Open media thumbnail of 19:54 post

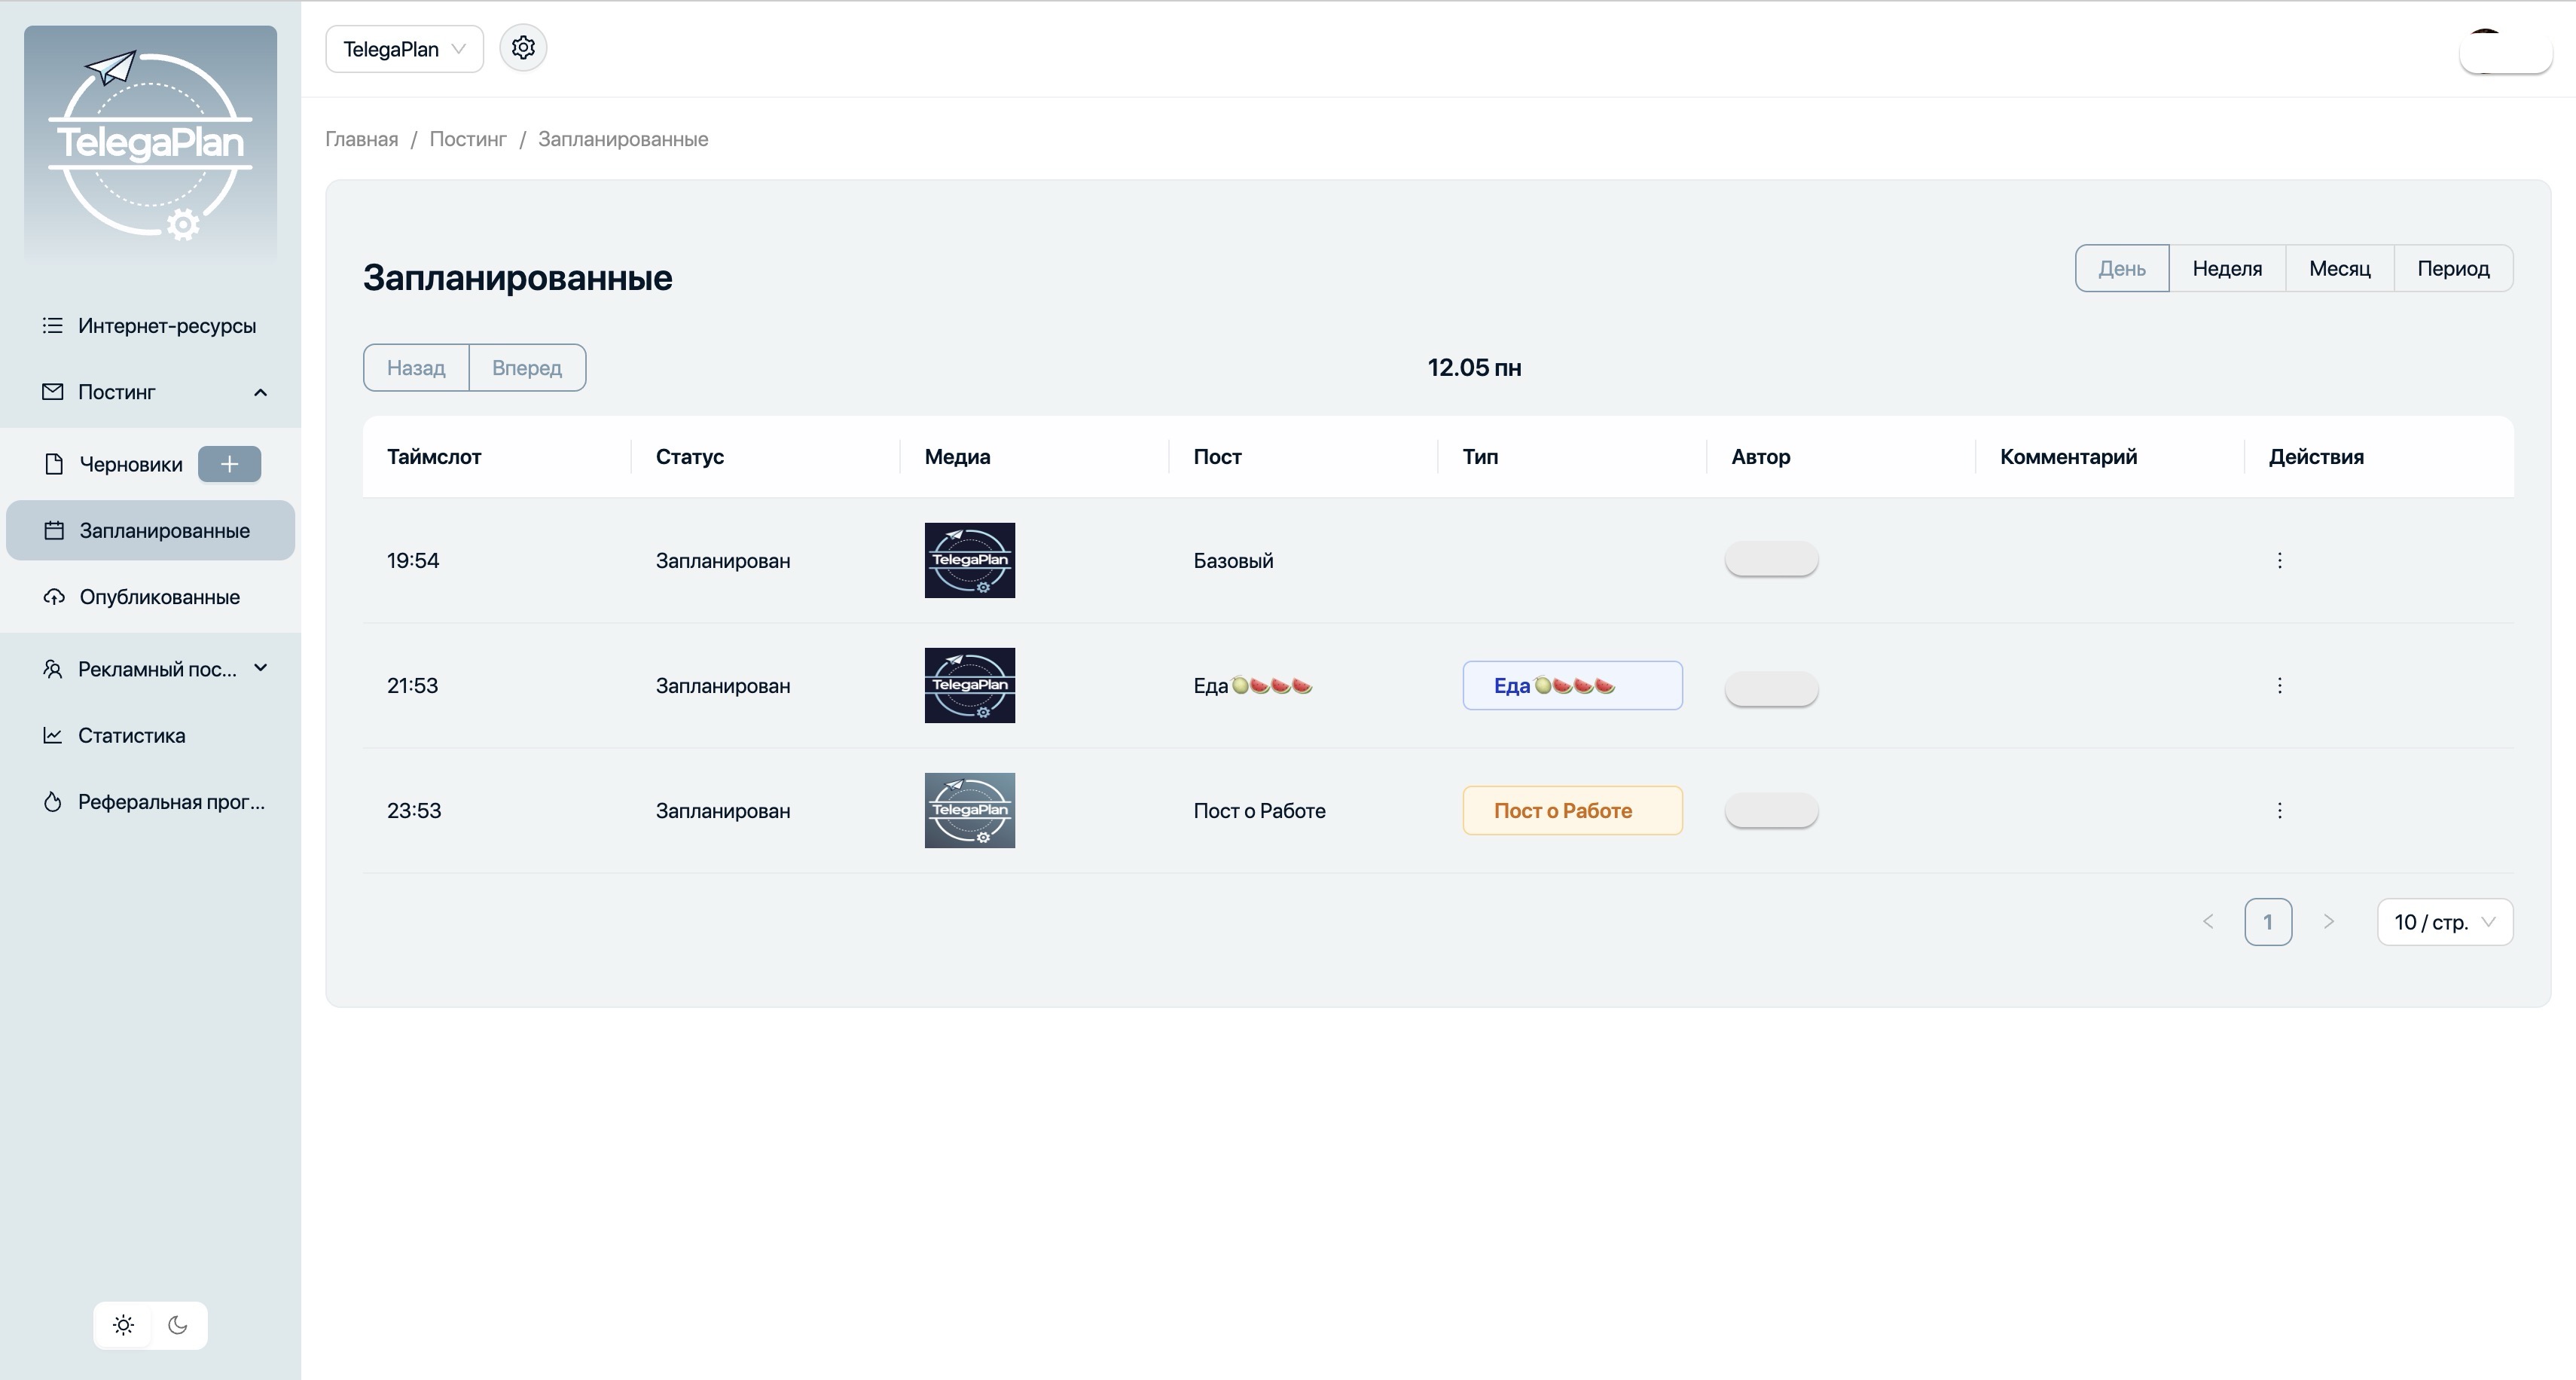[x=970, y=560]
